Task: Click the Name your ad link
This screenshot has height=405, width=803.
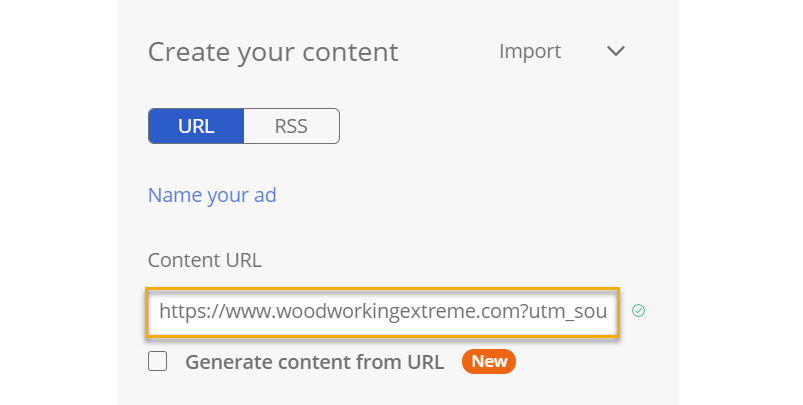Action: click(x=212, y=195)
